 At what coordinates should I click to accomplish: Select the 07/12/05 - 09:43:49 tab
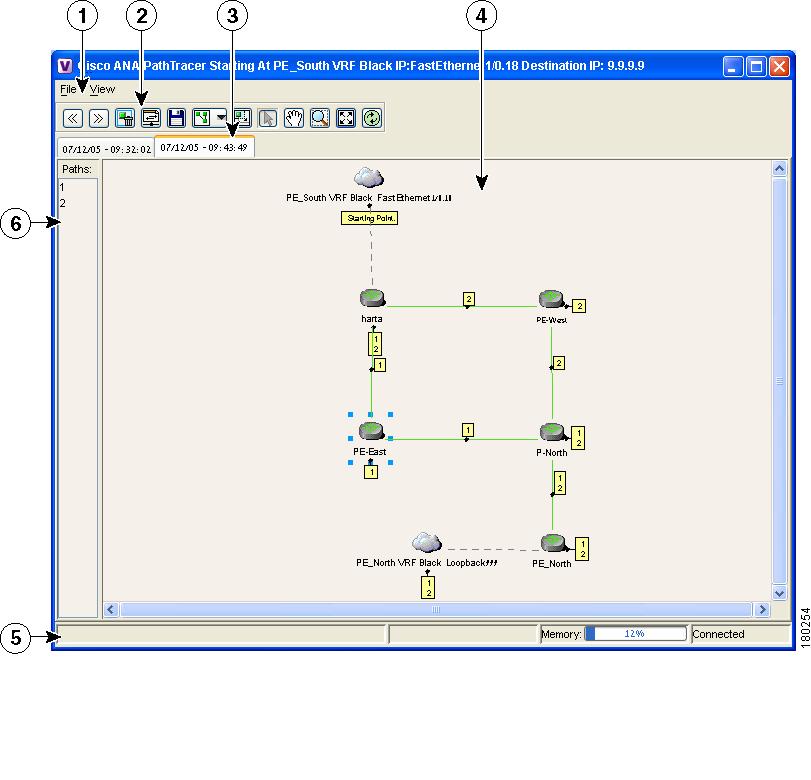(x=204, y=147)
